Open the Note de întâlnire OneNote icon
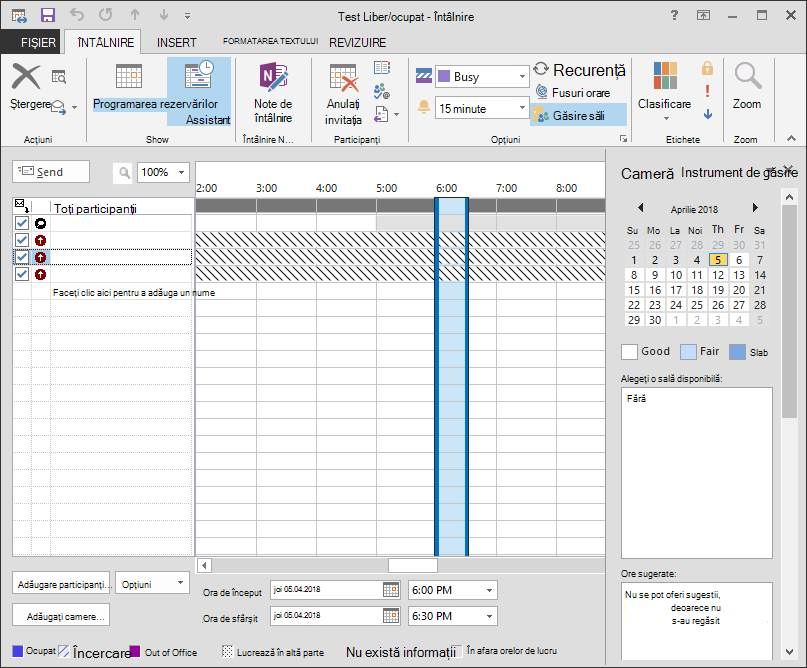The height and width of the screenshot is (668, 807). [273, 77]
